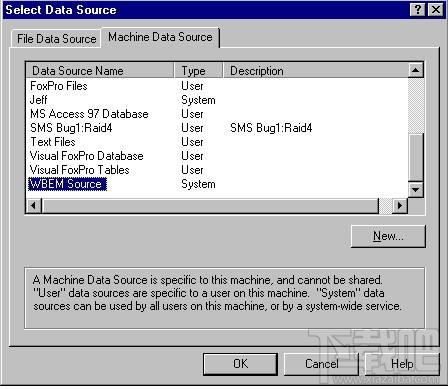448x389 pixels.
Task: Select the WBEM Source data source
Action: coord(68,184)
